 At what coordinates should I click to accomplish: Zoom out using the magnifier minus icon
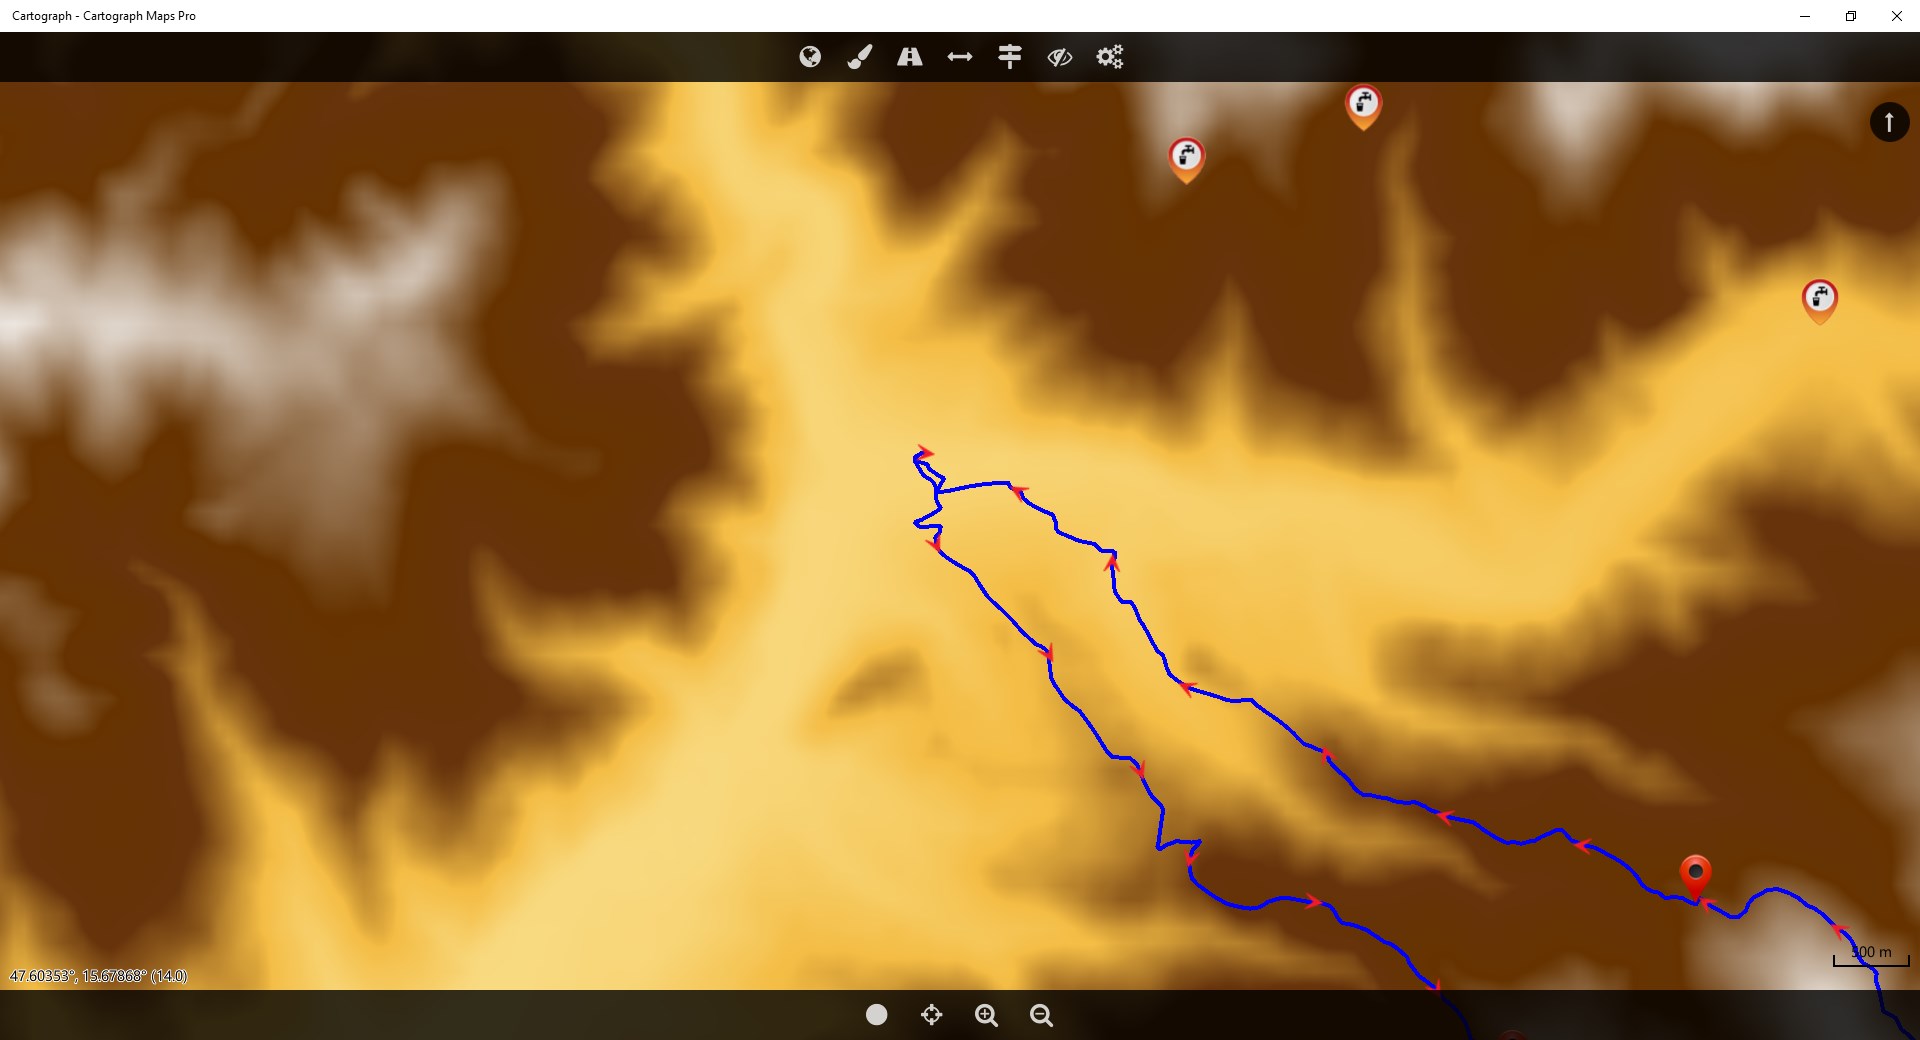[x=1041, y=1015]
